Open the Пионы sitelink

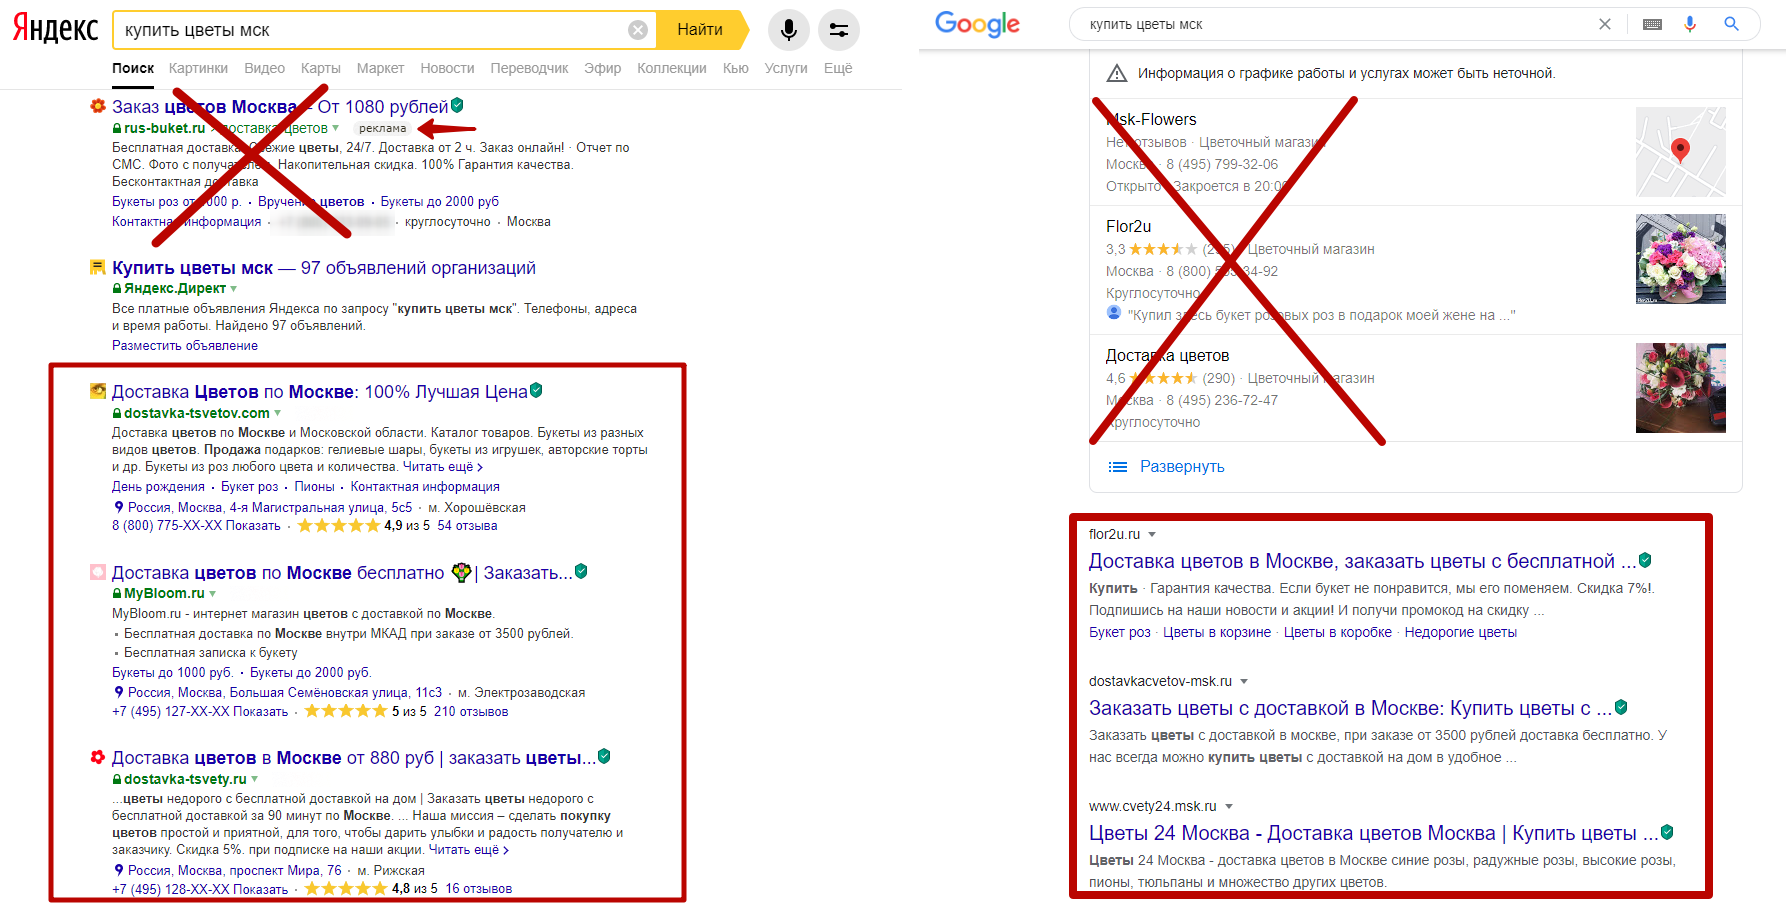click(x=314, y=487)
